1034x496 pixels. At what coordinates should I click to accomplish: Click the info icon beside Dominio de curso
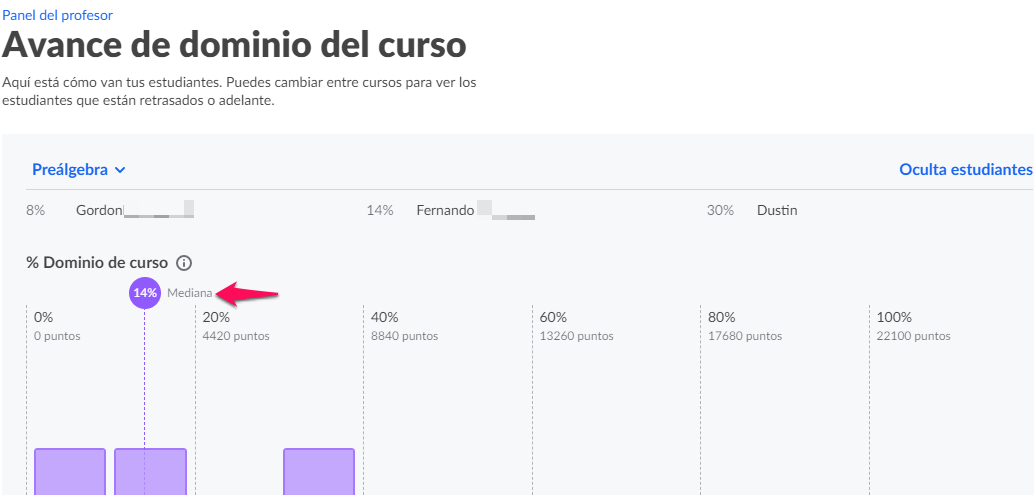pyautogui.click(x=184, y=263)
